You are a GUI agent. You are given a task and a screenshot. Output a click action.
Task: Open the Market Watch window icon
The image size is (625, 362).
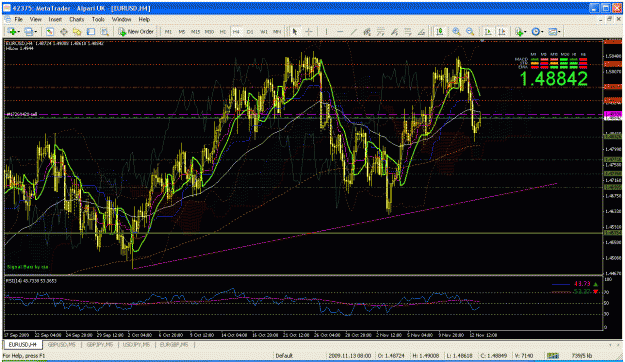49,31
